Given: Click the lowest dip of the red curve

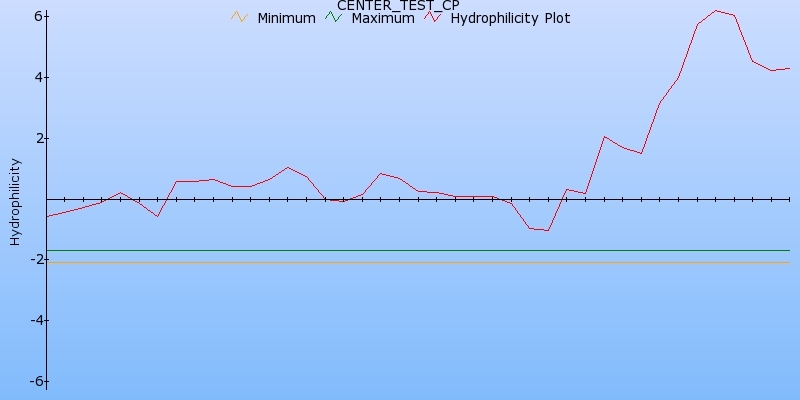Looking at the screenshot, I should coord(547,231).
